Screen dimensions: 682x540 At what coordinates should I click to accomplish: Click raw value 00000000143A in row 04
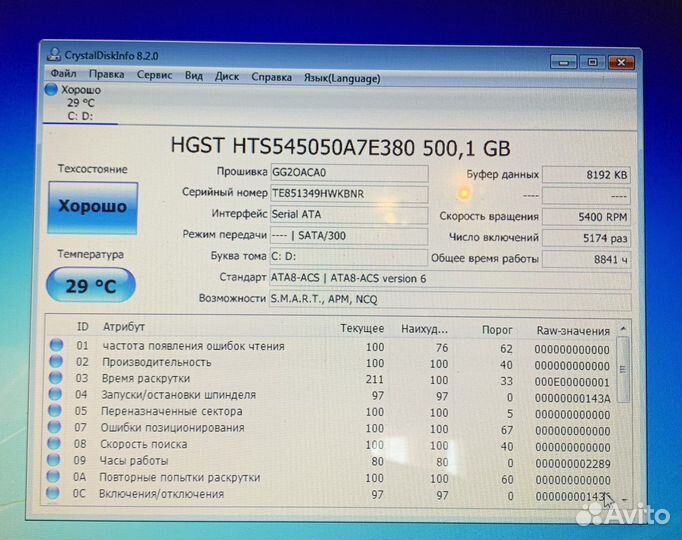[573, 399]
